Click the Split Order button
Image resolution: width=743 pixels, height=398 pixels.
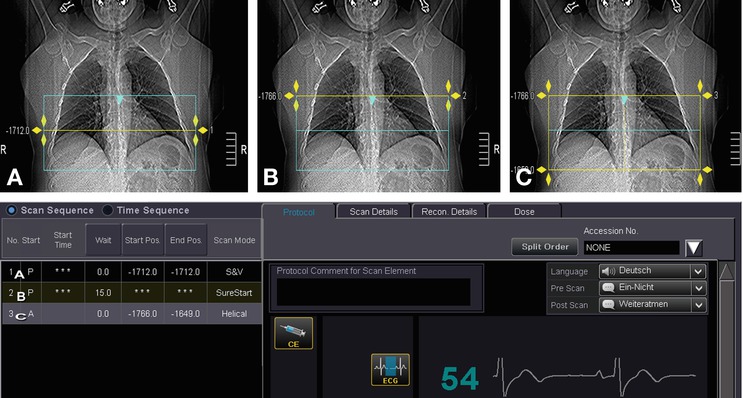point(545,247)
